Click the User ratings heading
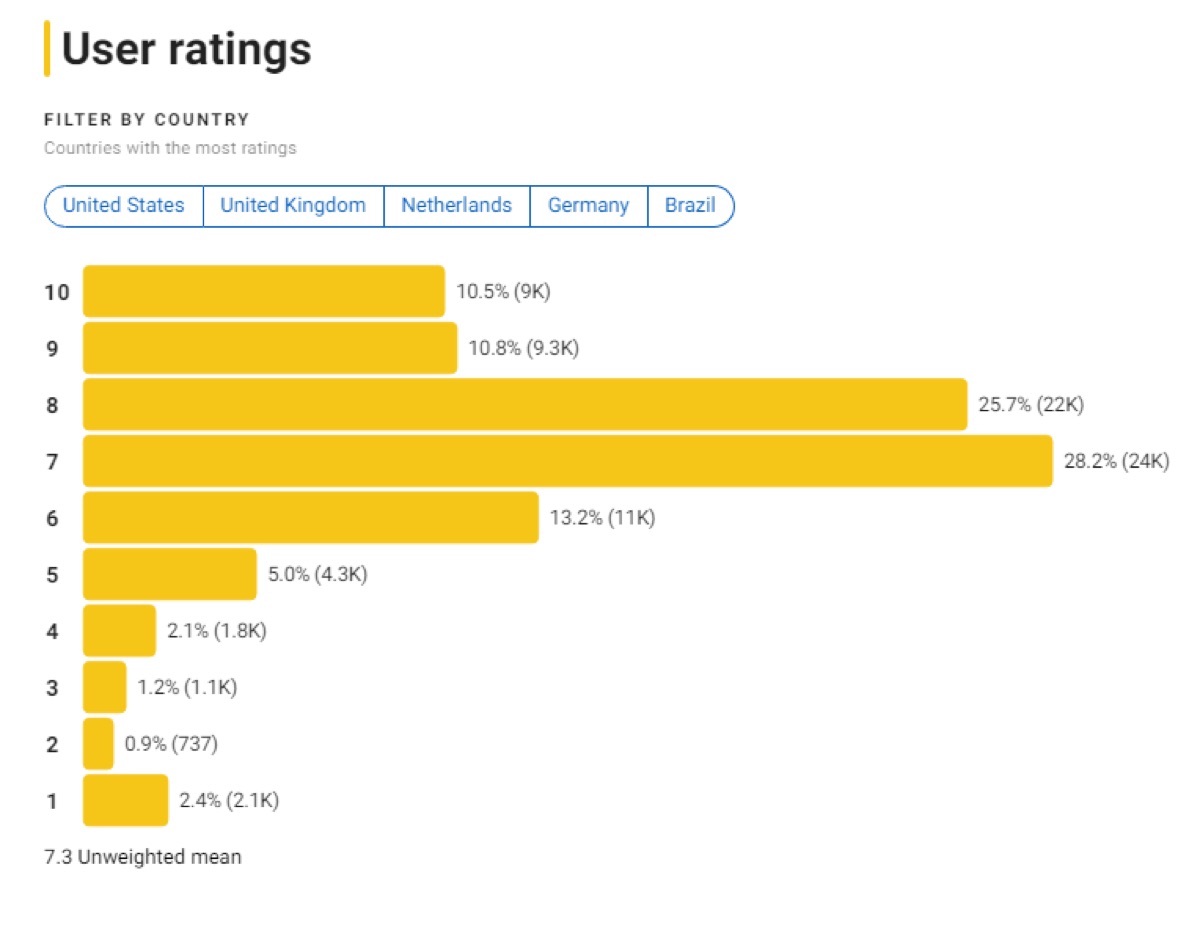1200x928 pixels. click(x=186, y=48)
